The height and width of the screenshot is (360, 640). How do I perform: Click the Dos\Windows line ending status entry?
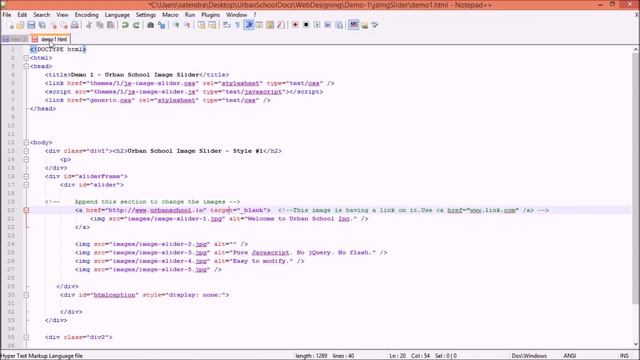click(x=529, y=356)
